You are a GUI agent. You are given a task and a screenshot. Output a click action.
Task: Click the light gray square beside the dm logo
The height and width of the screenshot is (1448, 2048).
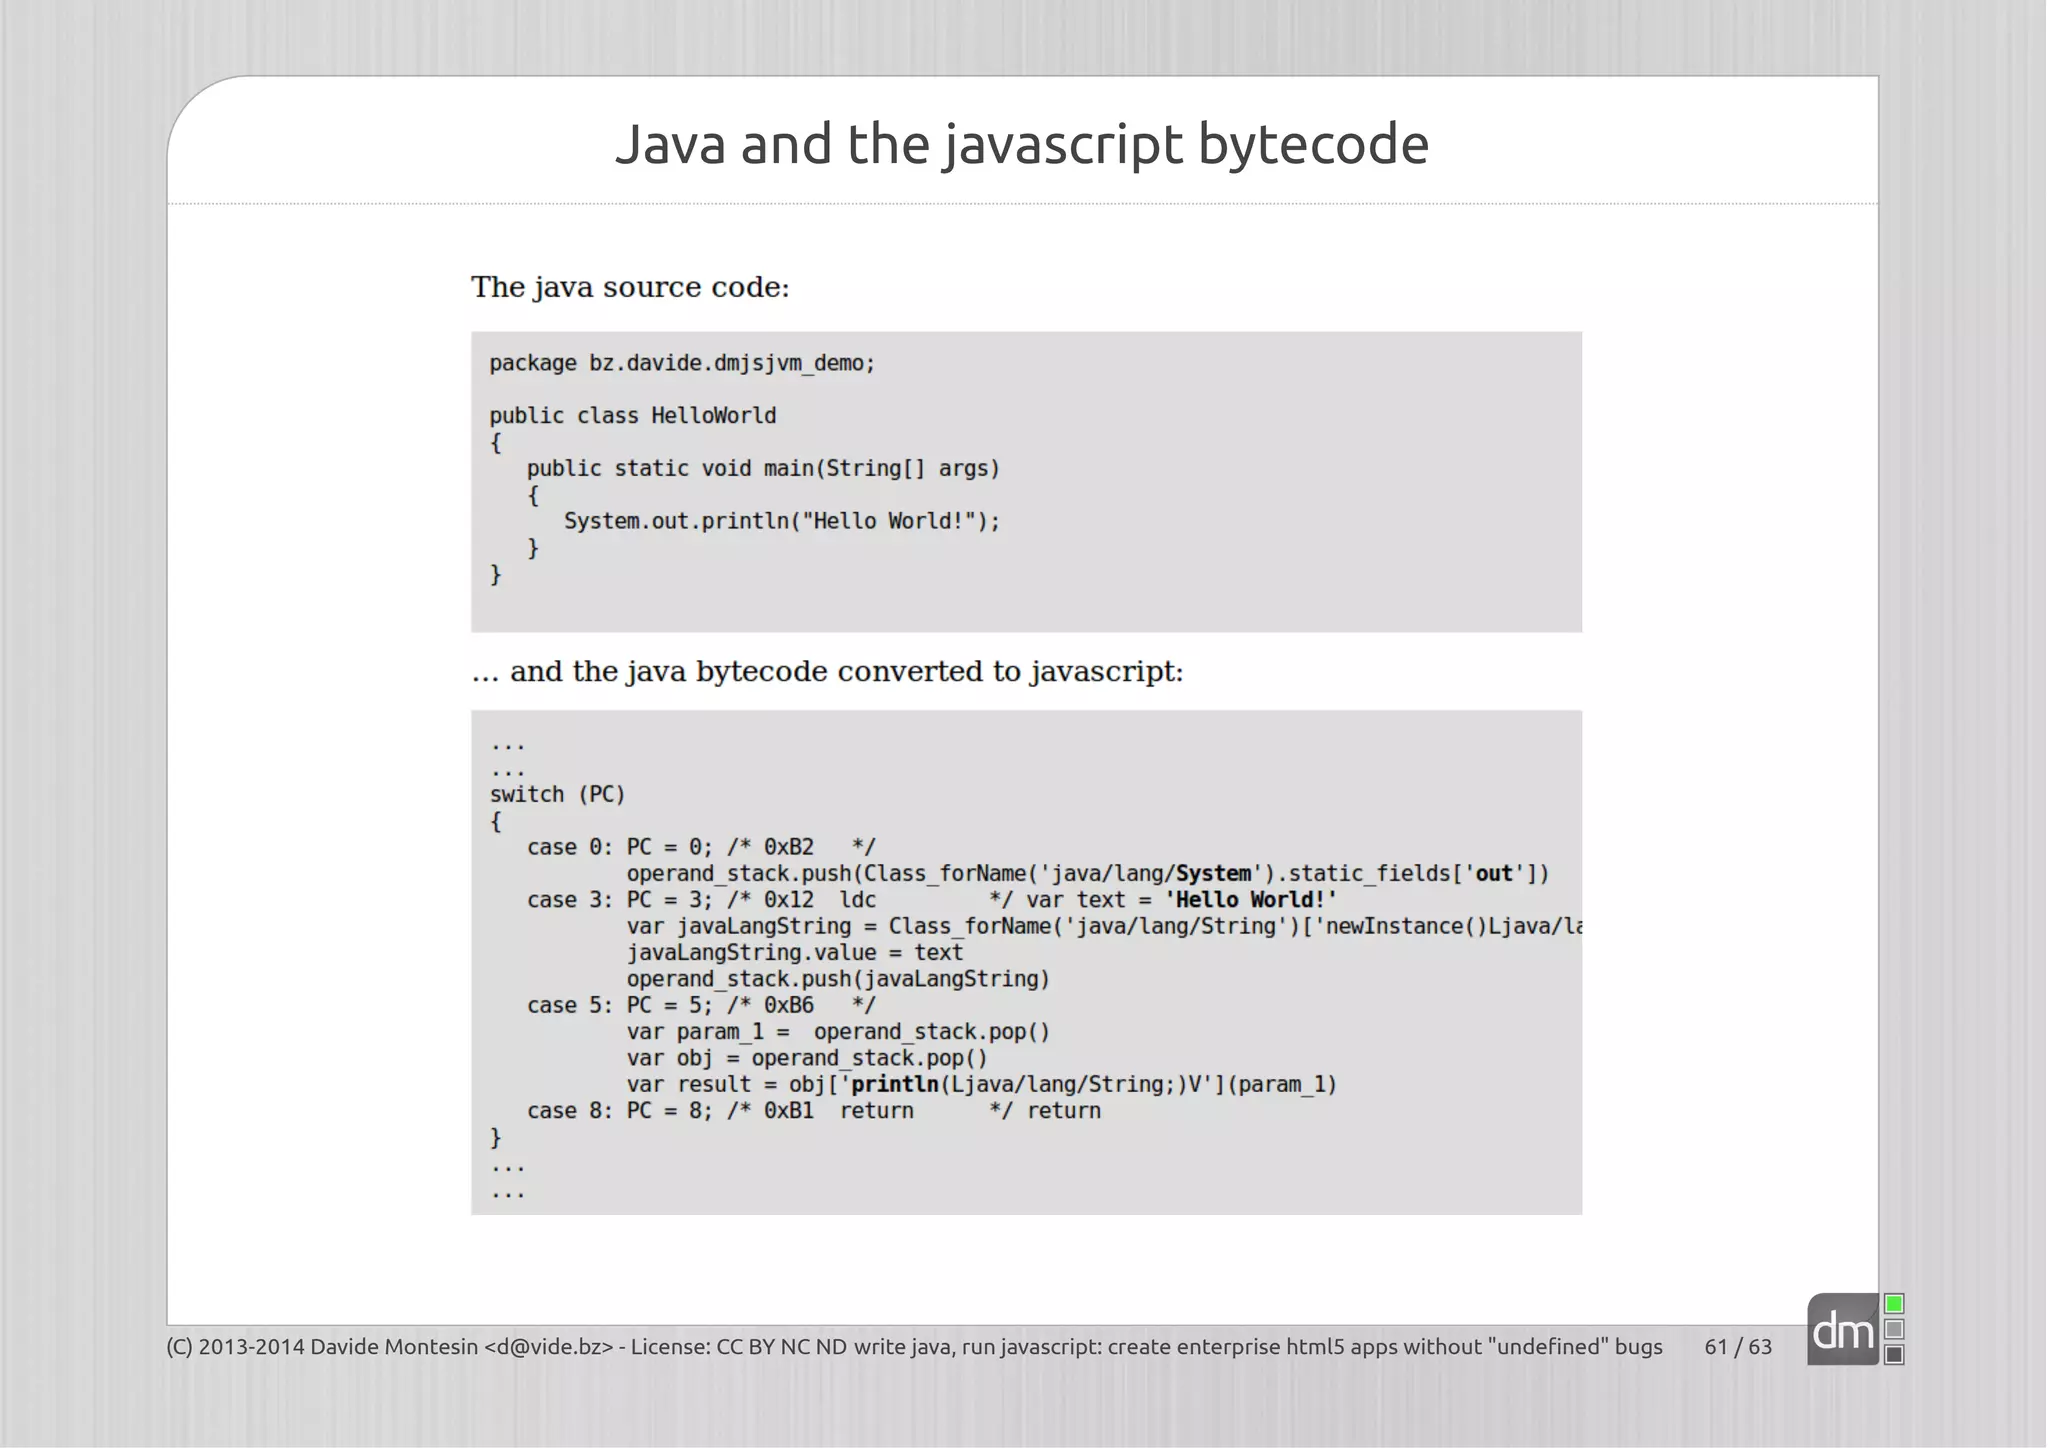[1894, 1329]
